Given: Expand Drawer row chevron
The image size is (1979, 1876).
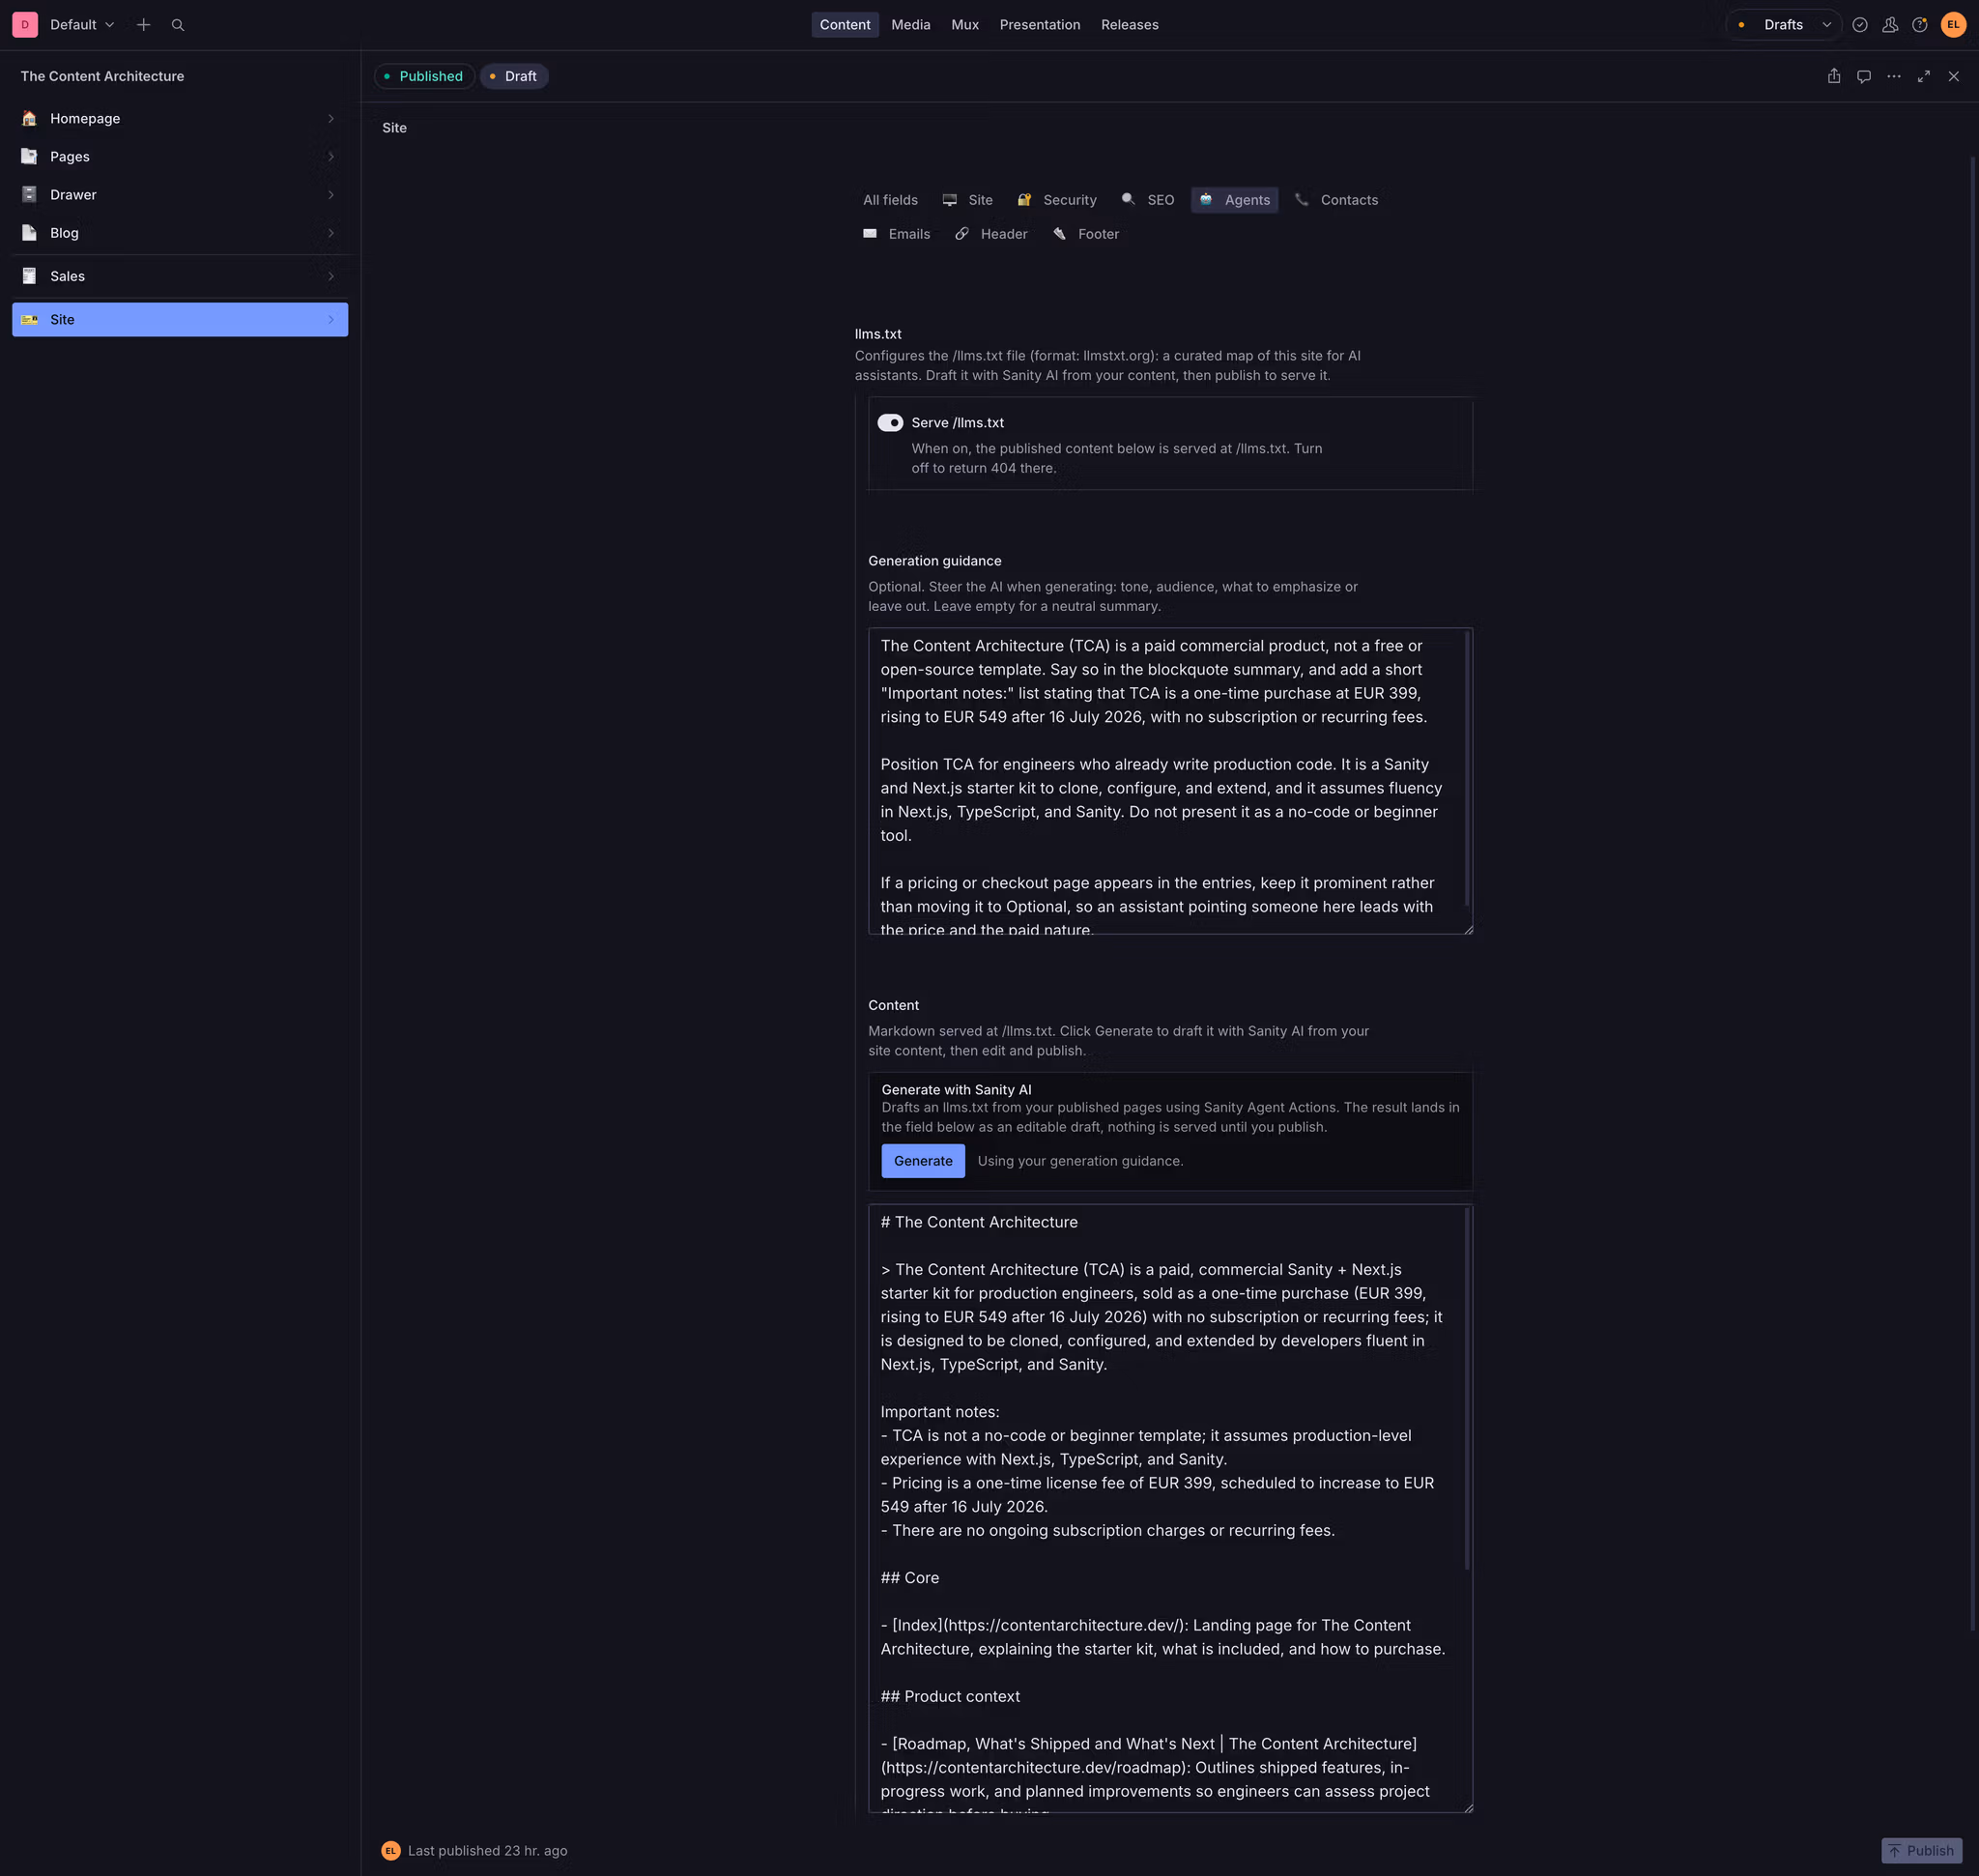Looking at the screenshot, I should point(331,194).
